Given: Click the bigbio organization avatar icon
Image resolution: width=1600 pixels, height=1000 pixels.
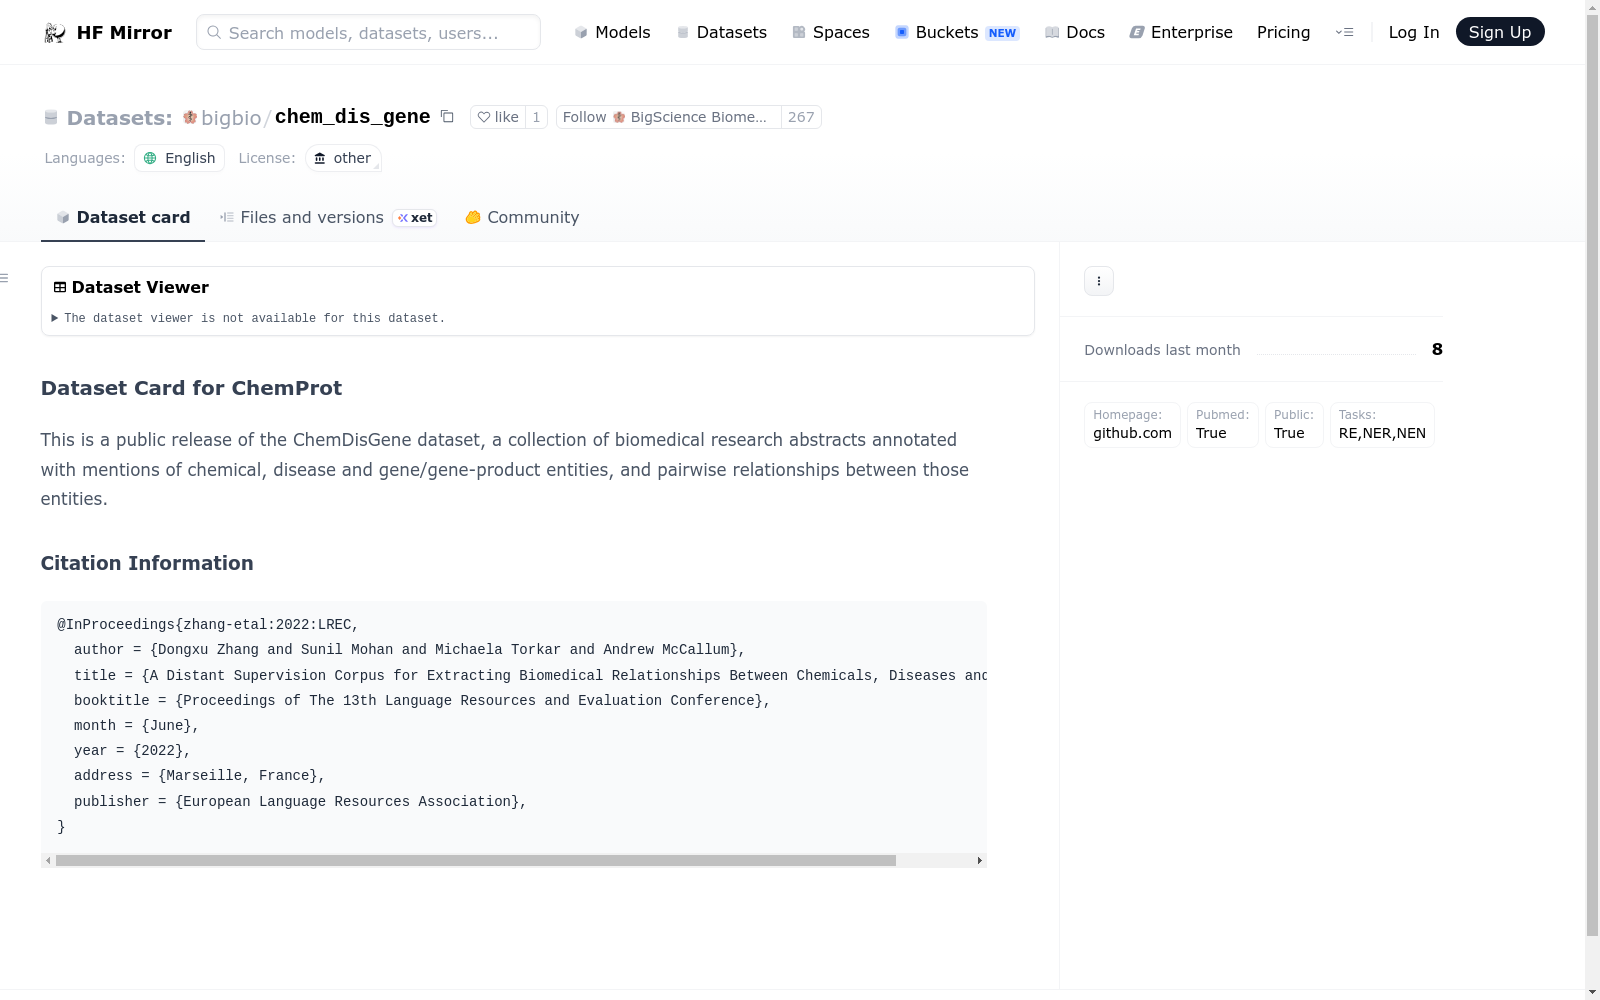Looking at the screenshot, I should pos(190,117).
